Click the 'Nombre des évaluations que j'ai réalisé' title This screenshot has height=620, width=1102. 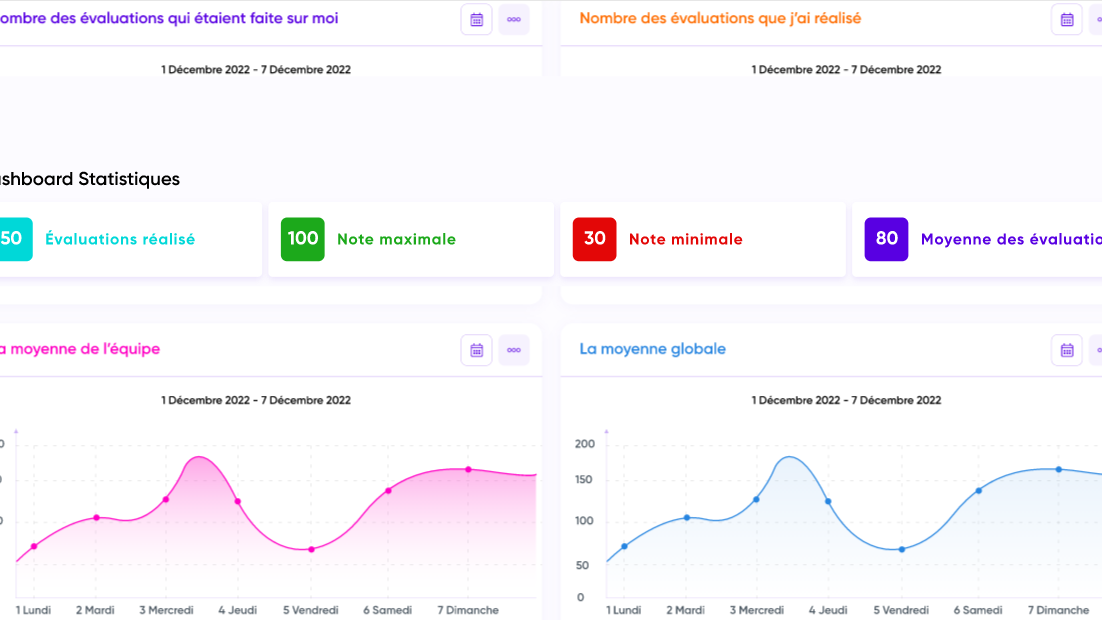[x=719, y=18]
